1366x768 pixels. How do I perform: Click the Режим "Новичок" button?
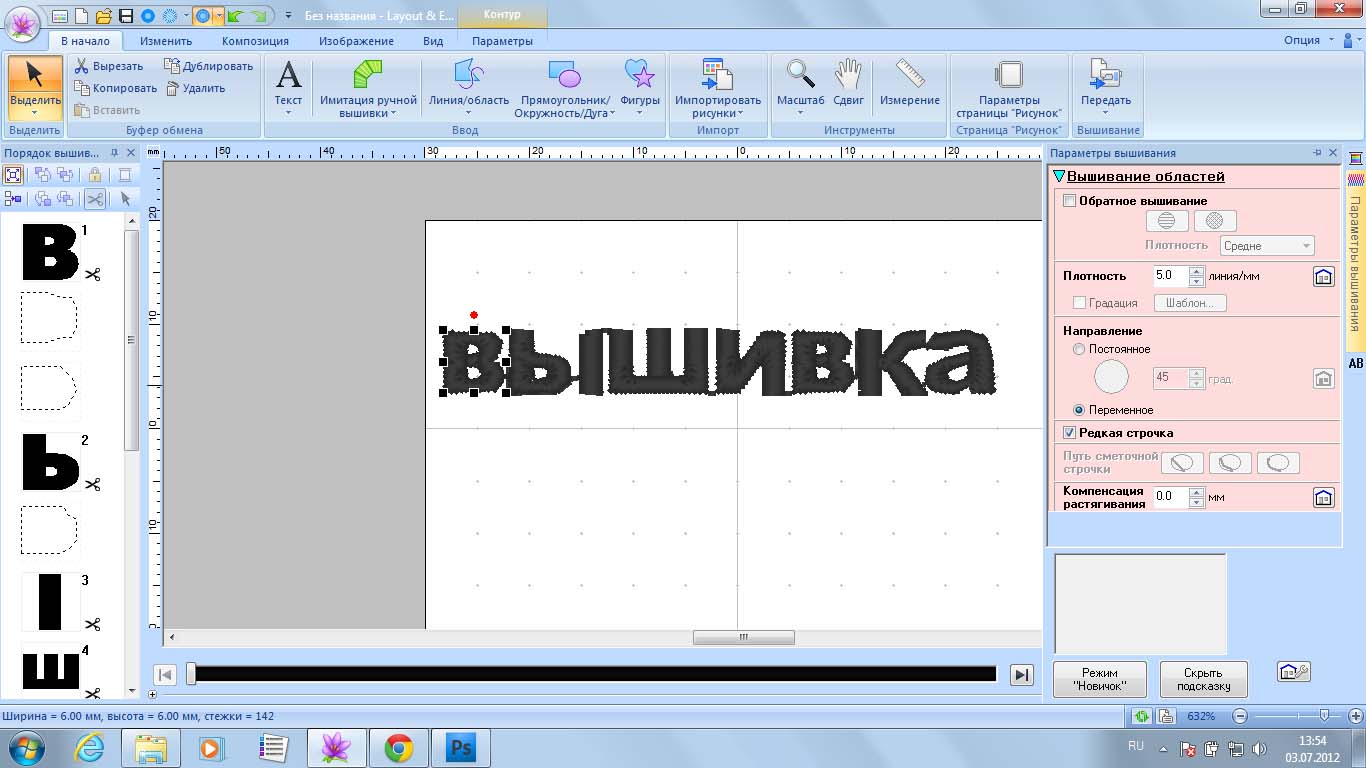click(x=1100, y=679)
